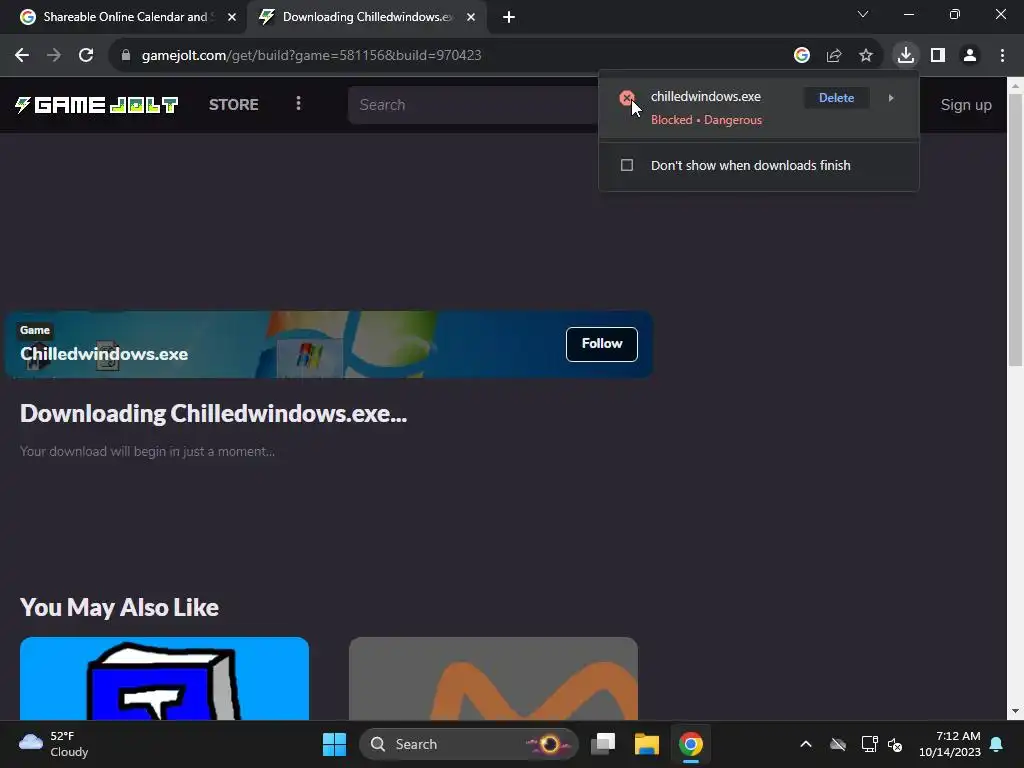Open Task View on the taskbar
The width and height of the screenshot is (1024, 768).
(603, 744)
